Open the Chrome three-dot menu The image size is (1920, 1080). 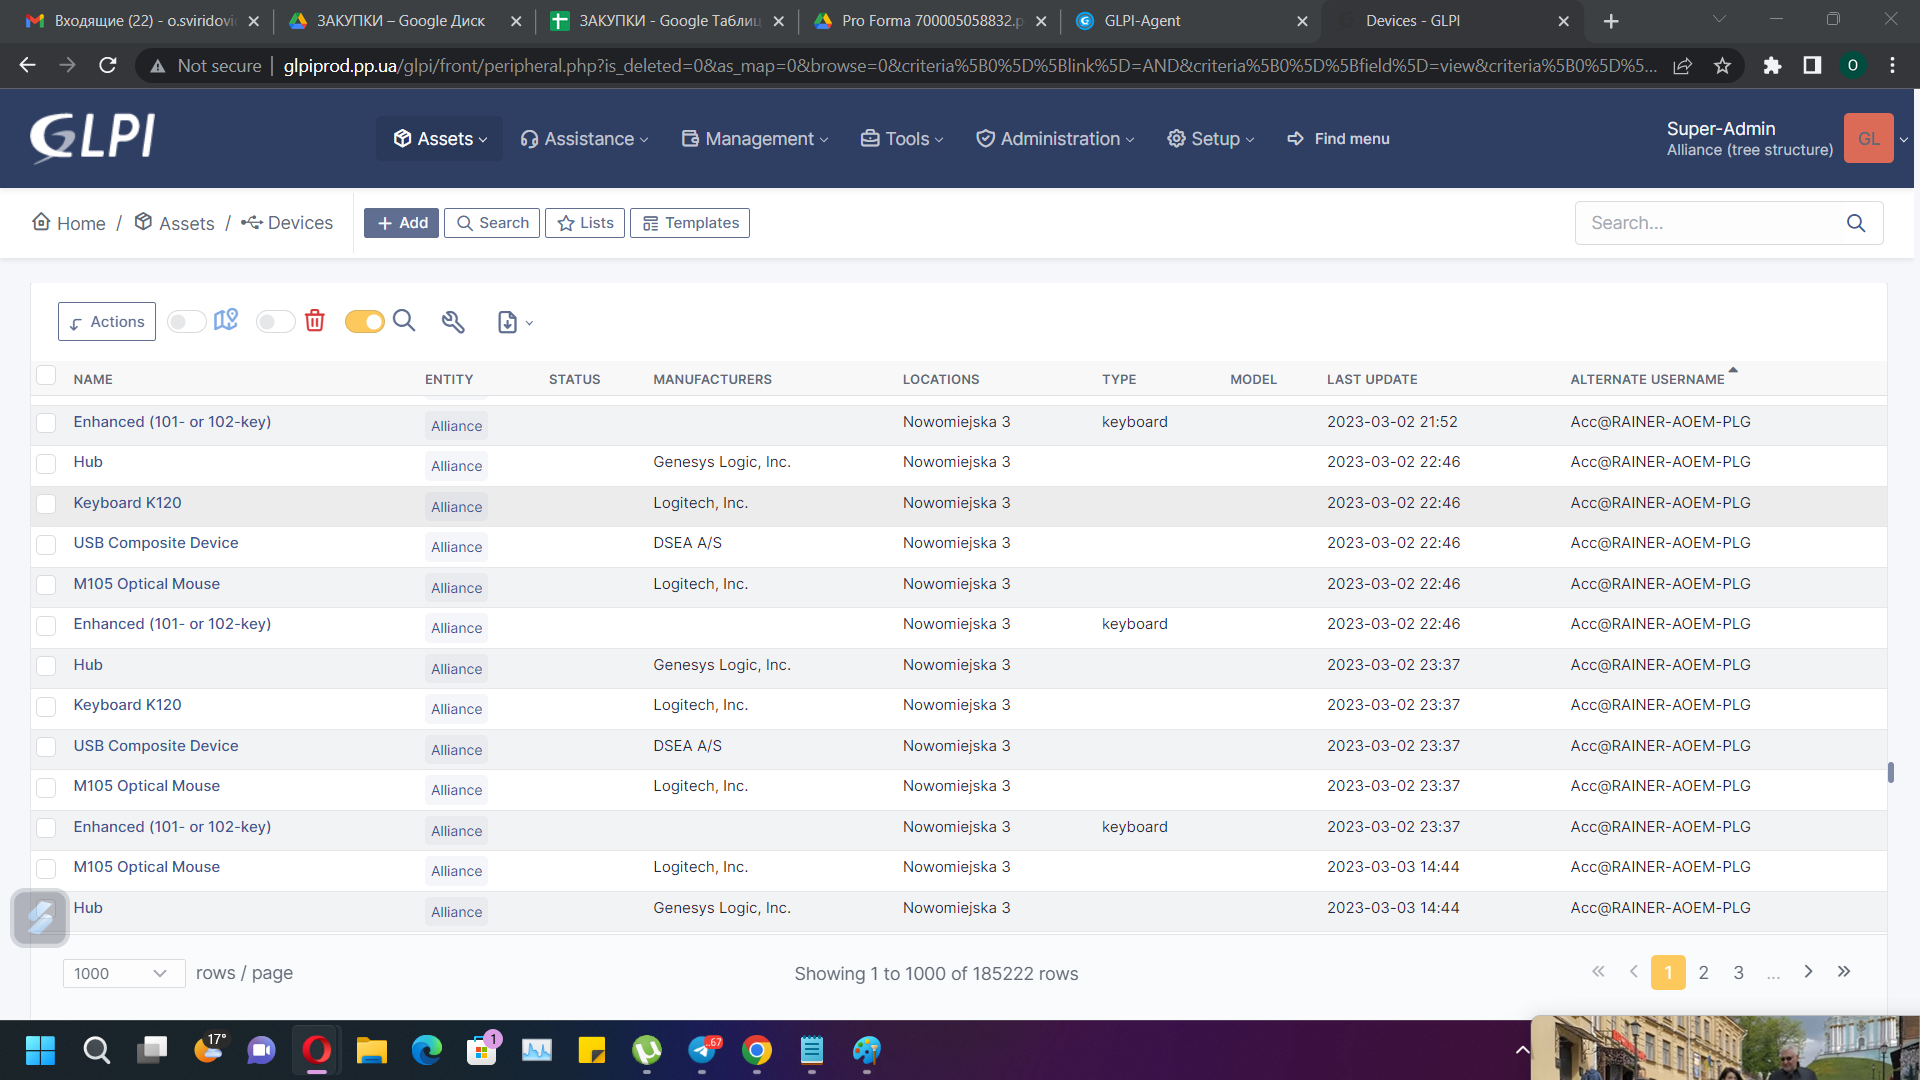pos(1892,65)
